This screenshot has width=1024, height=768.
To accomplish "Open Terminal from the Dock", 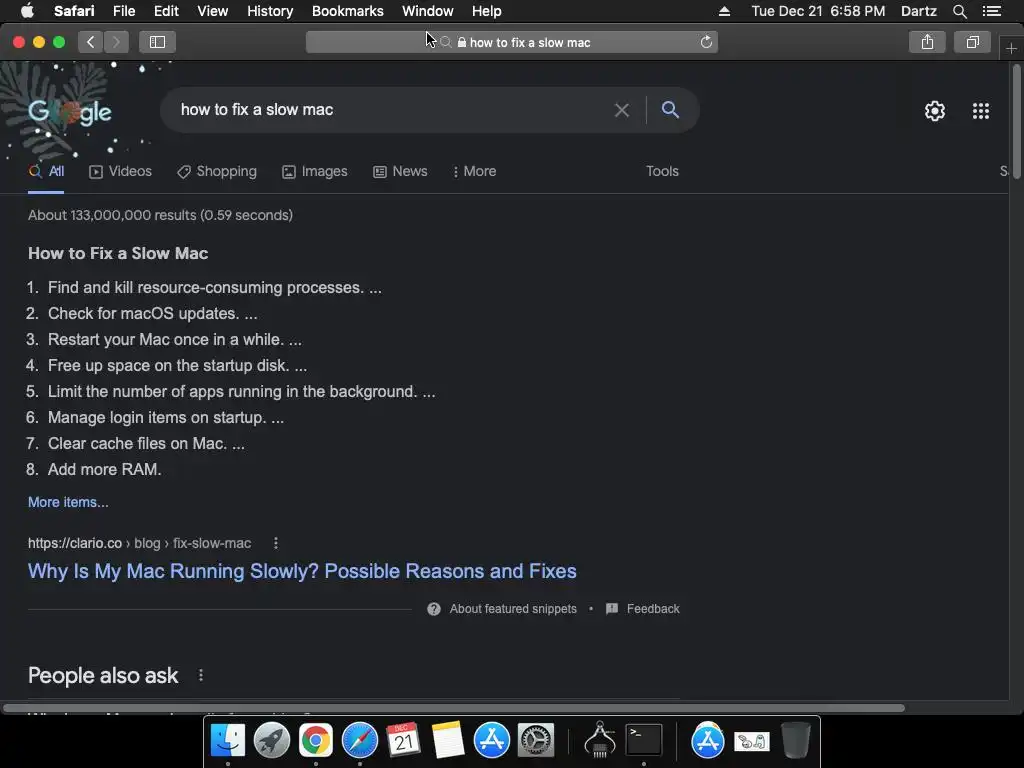I will click(x=644, y=741).
